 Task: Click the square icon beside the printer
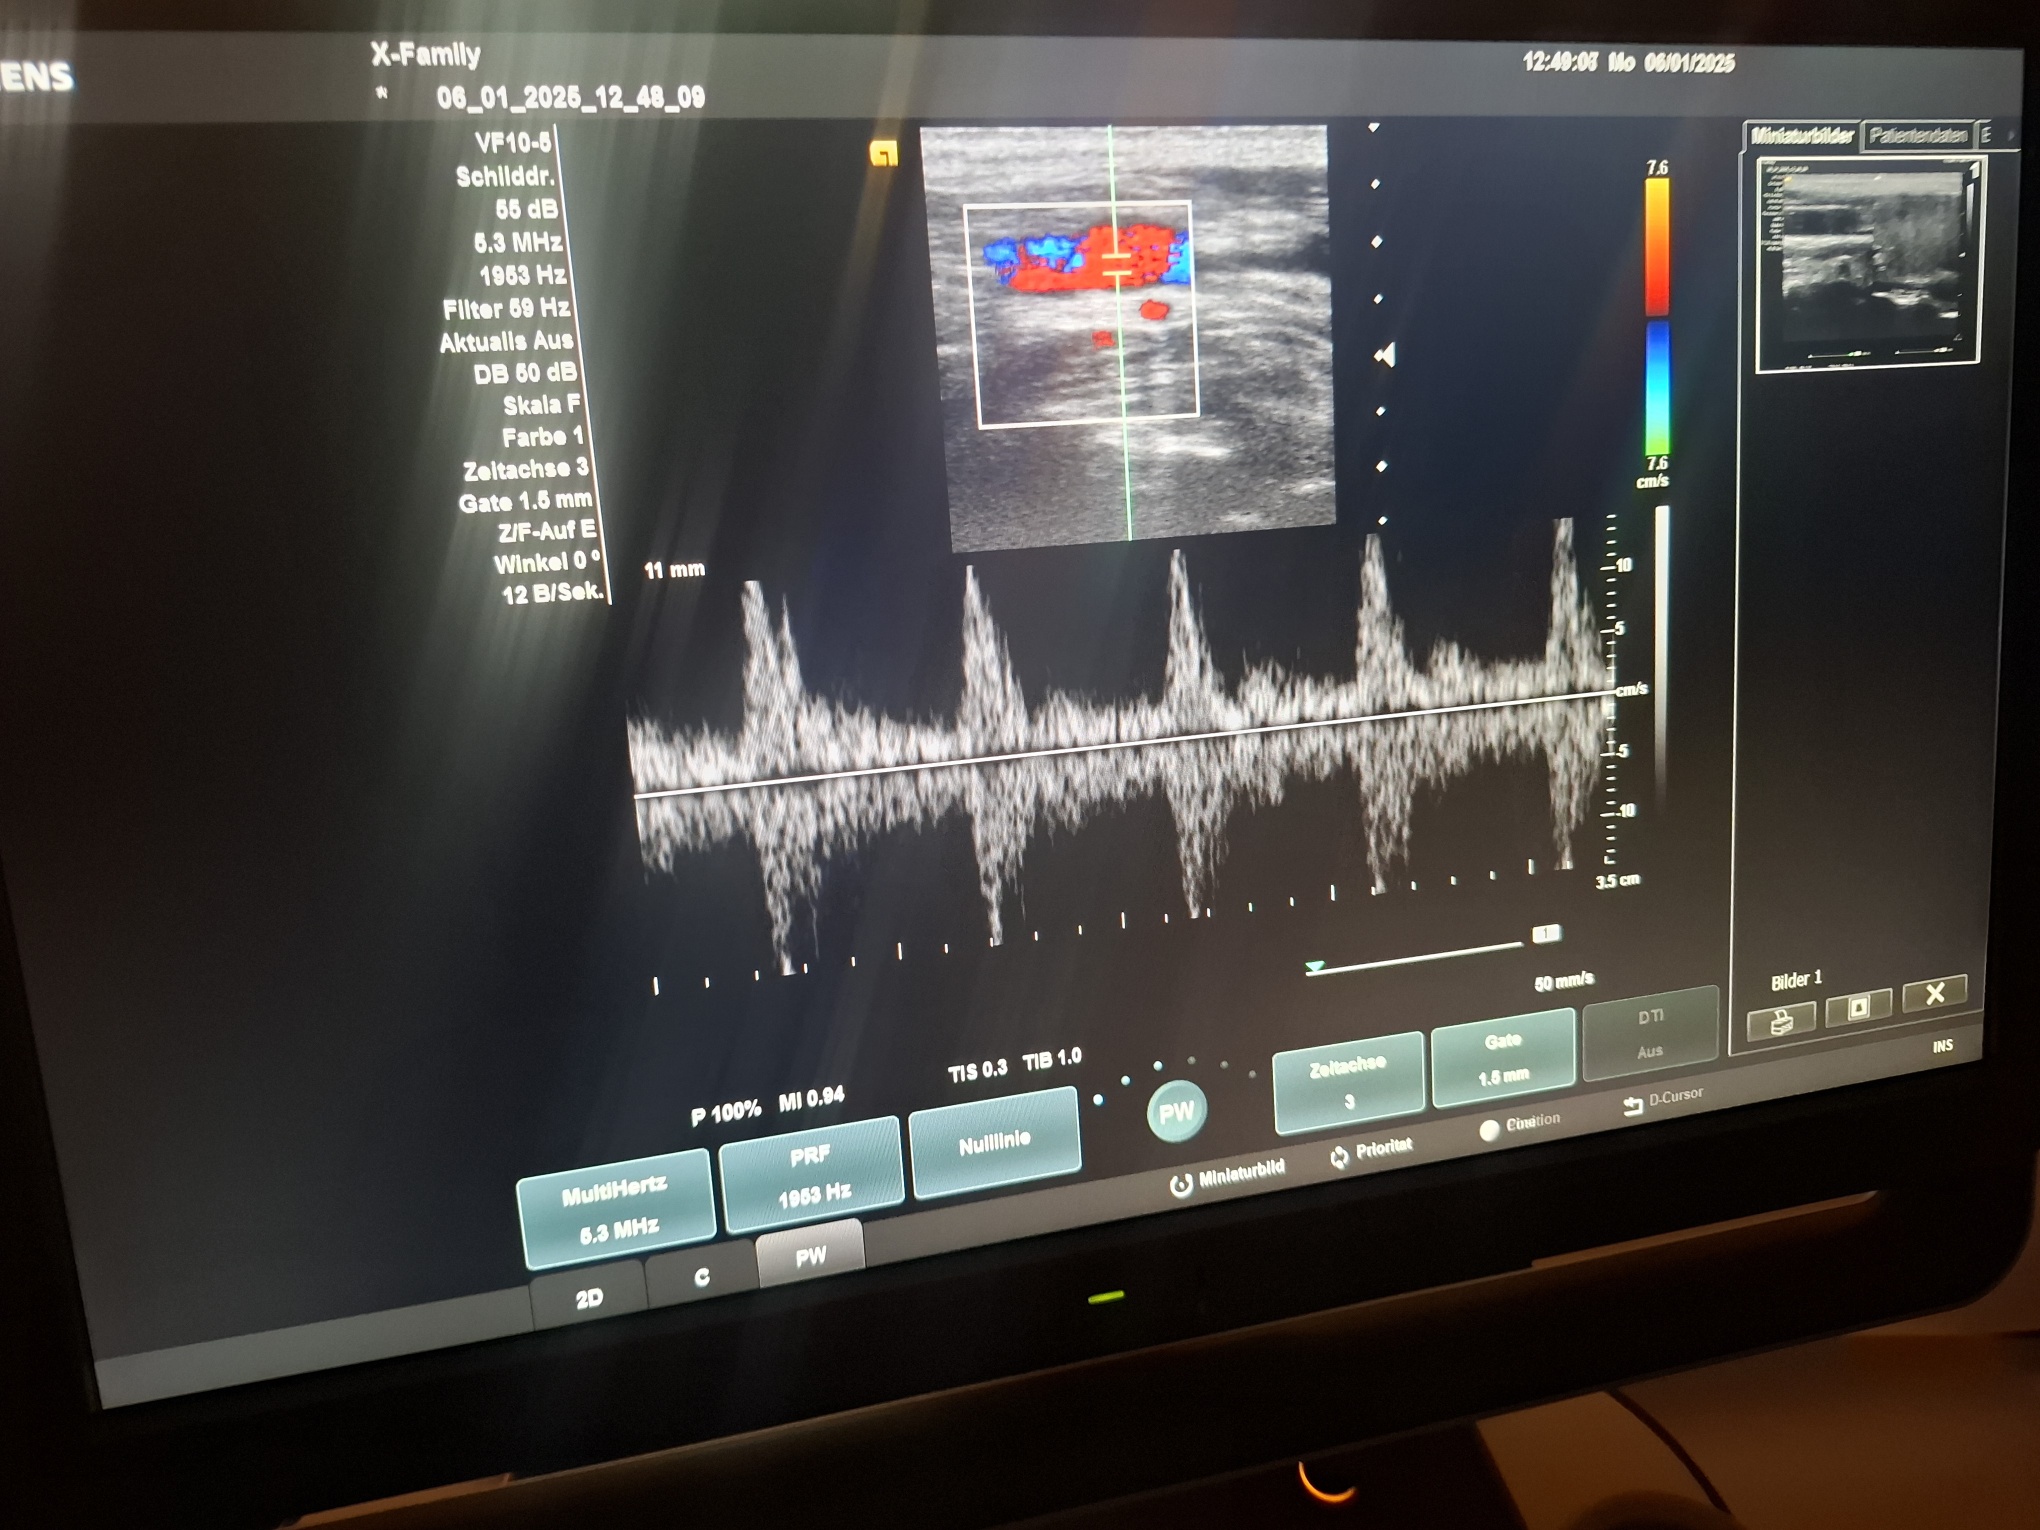tap(1858, 1006)
